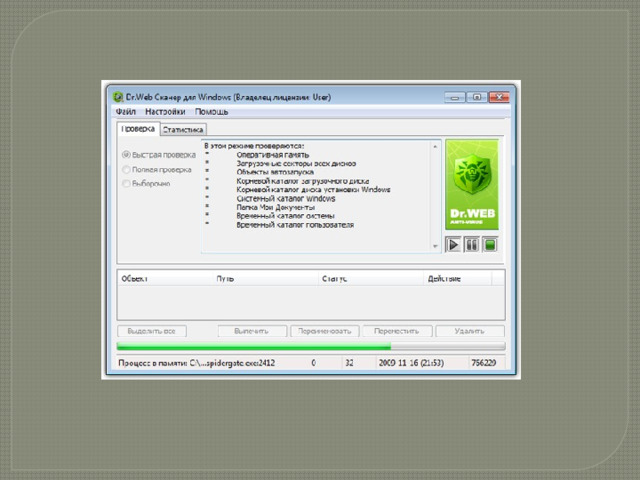Screen dimensions: 640x480
Task: Click the Выделить все button
Action: click(x=151, y=331)
